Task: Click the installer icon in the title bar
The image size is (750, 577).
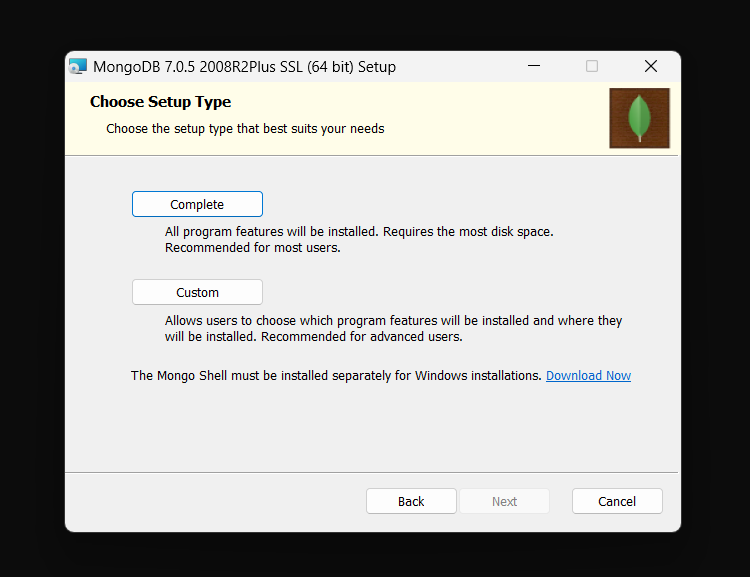Action: pos(77,67)
